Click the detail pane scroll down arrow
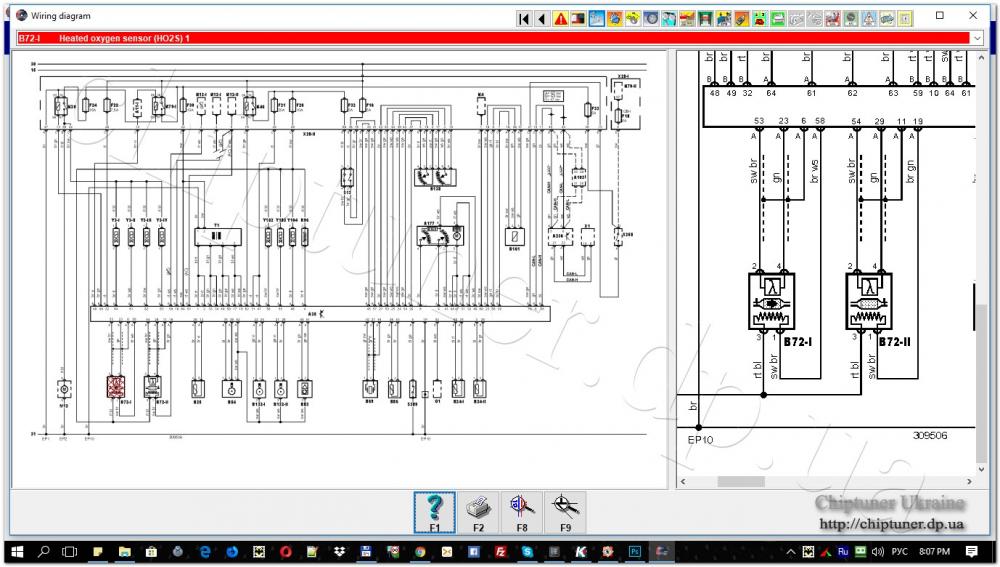Screen dimensions: 1000x567 pyautogui.click(x=982, y=469)
